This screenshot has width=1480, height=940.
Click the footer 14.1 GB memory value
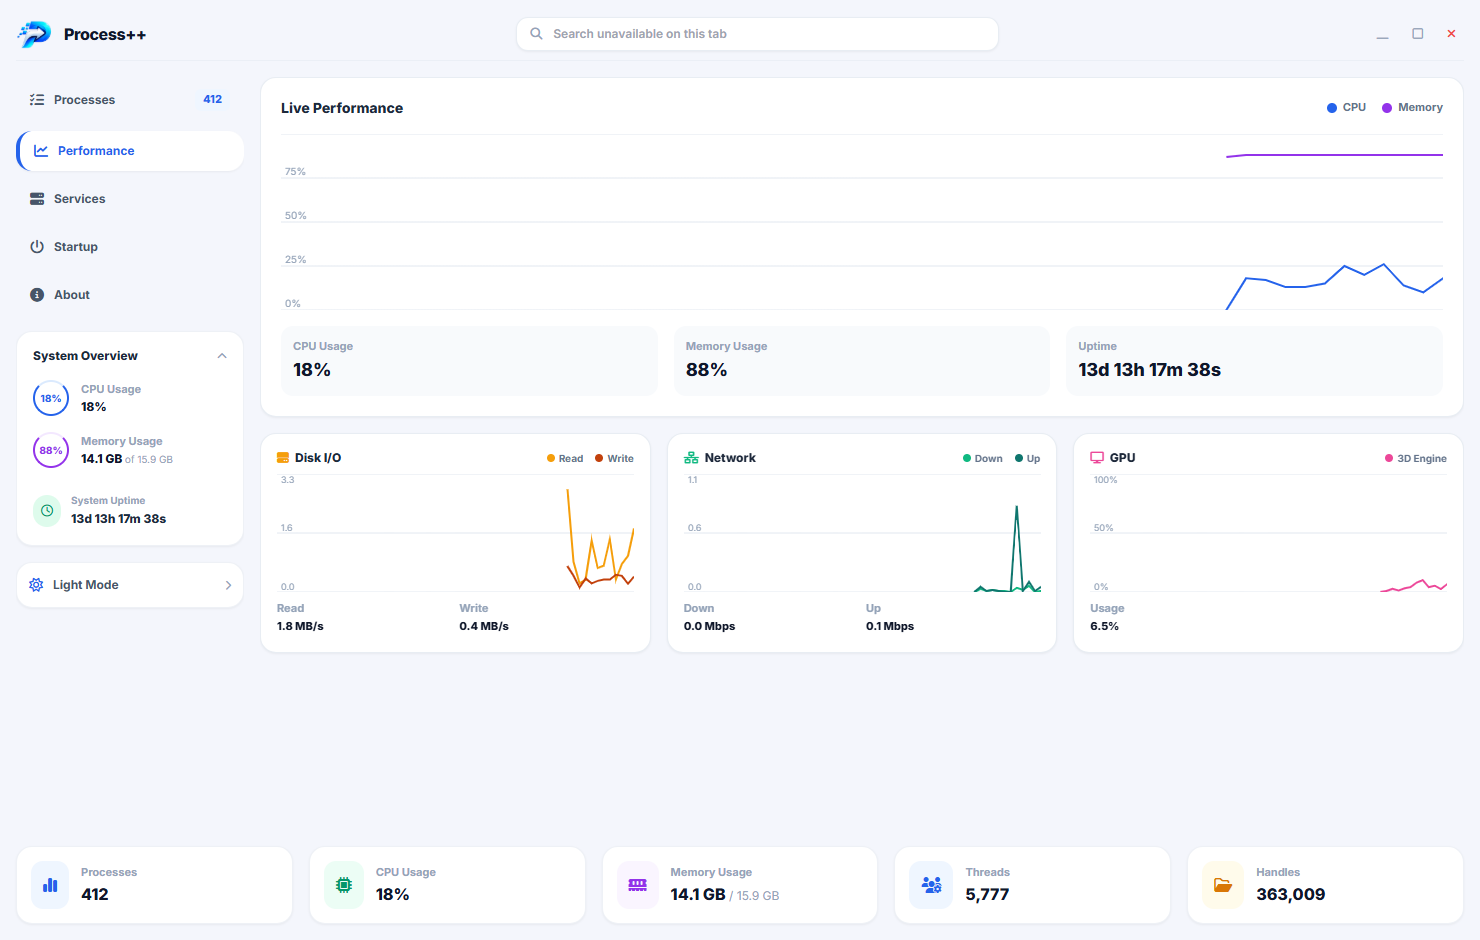[698, 894]
